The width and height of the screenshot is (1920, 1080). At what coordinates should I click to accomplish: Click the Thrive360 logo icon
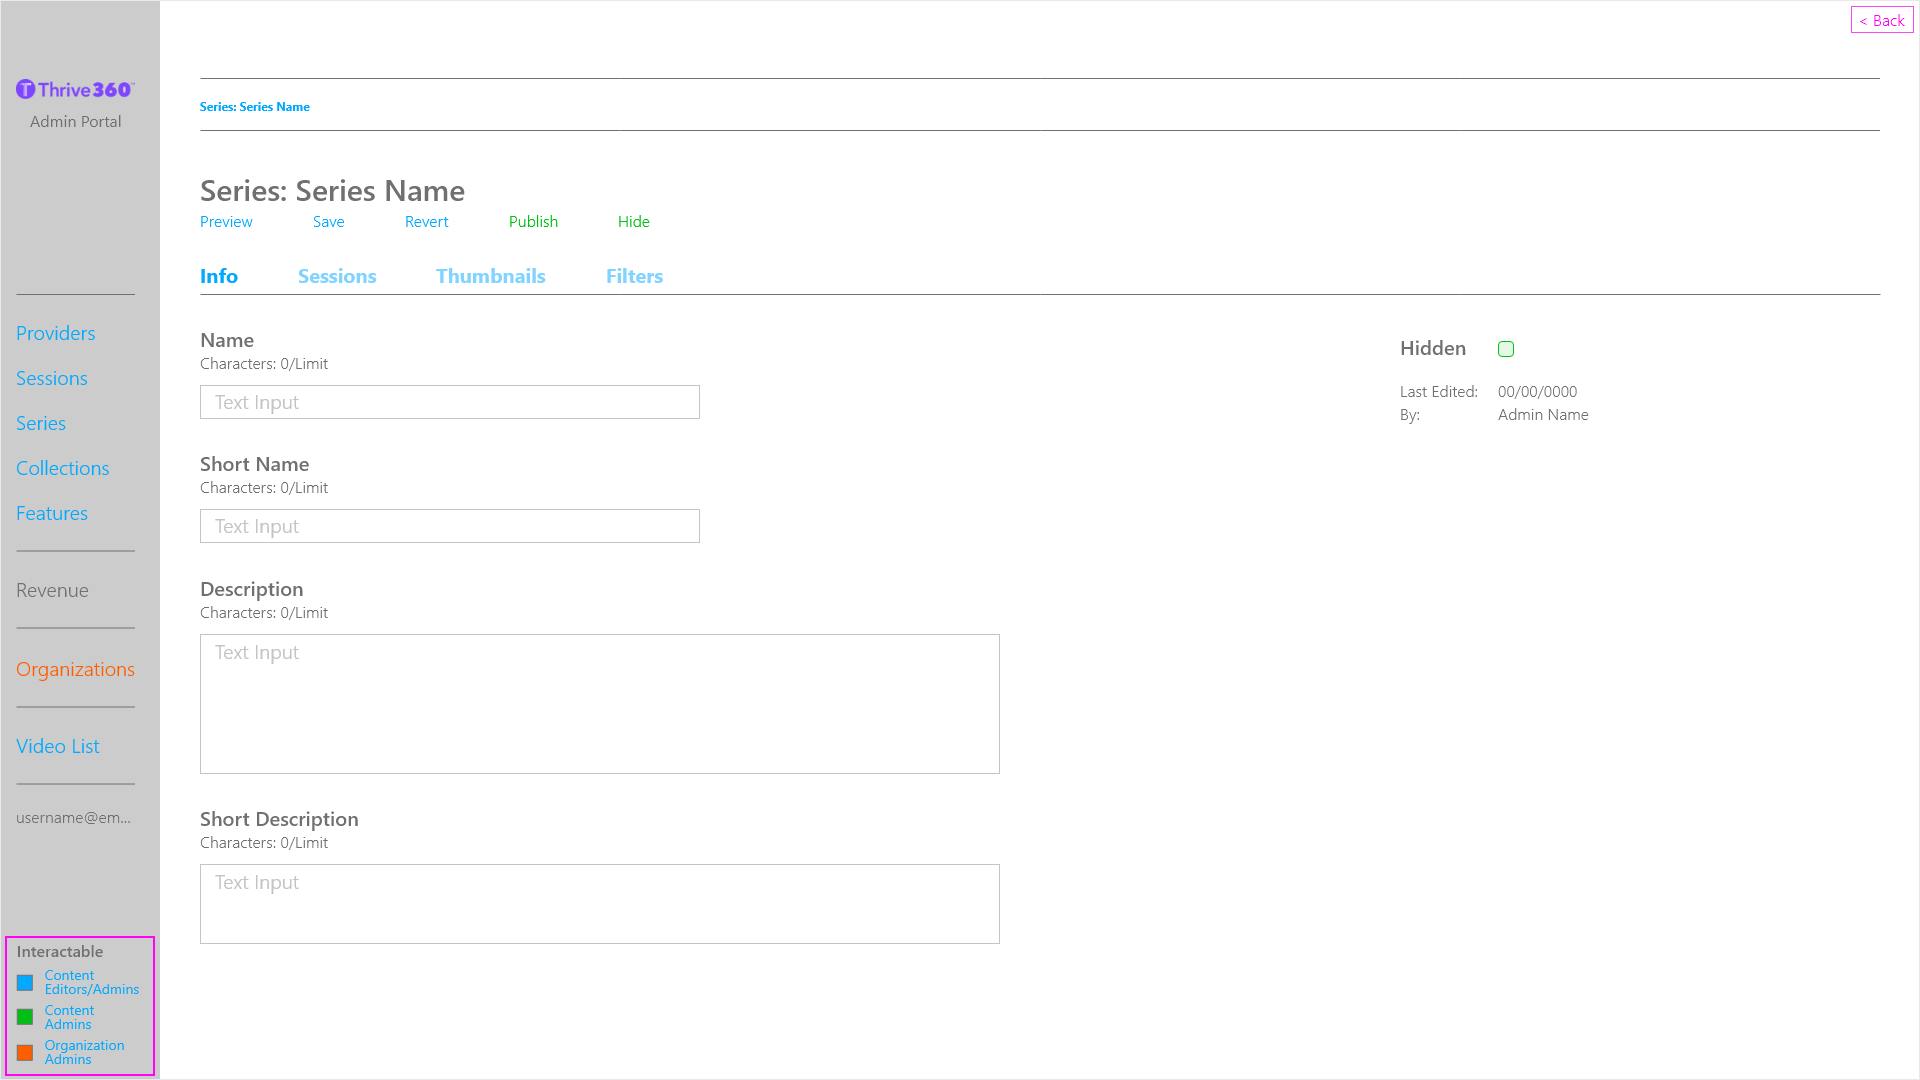point(26,90)
